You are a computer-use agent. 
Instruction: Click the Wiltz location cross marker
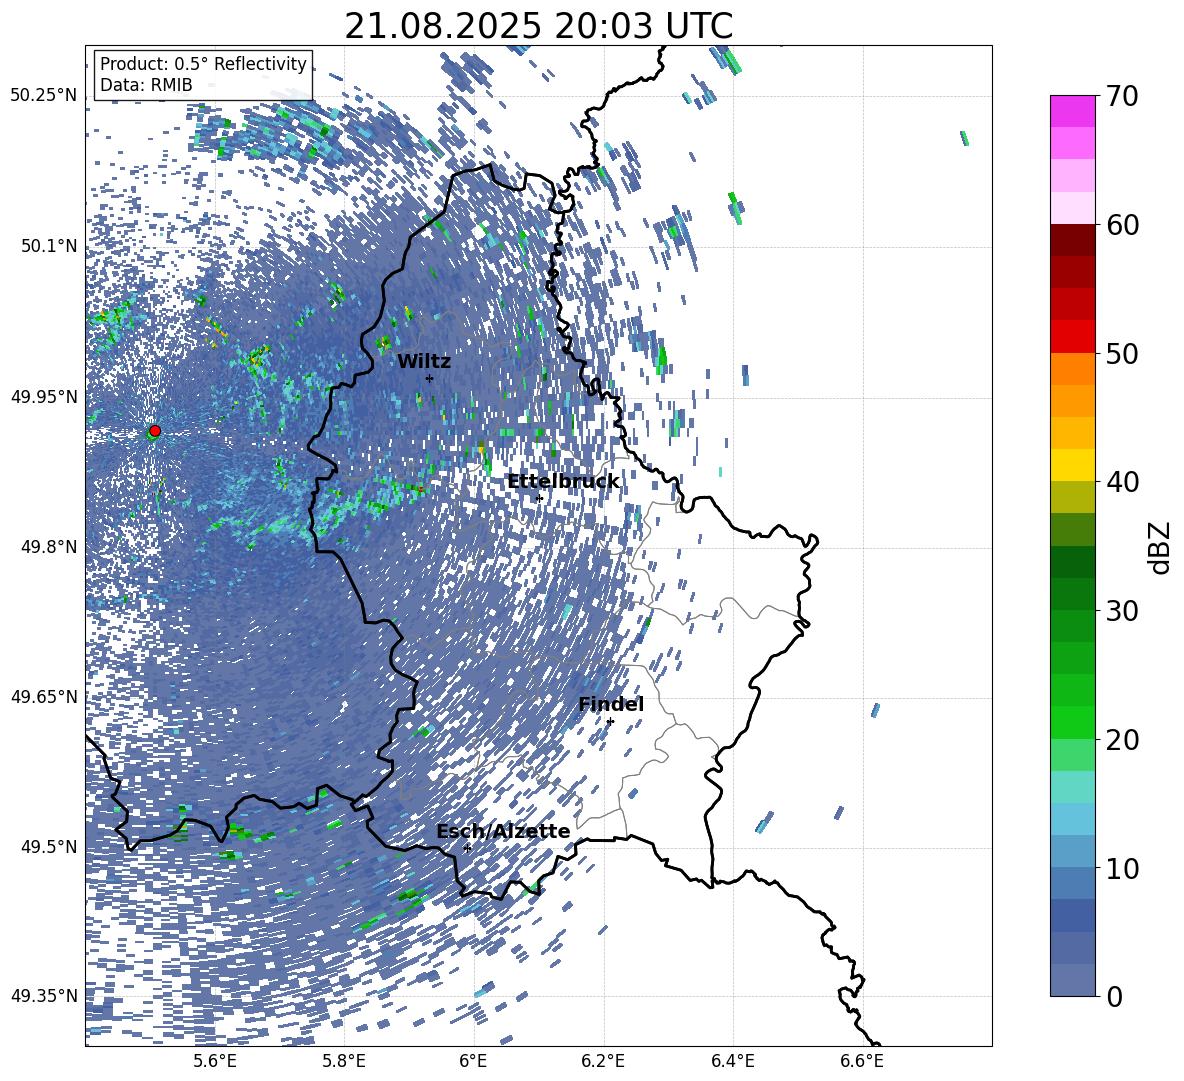[429, 378]
